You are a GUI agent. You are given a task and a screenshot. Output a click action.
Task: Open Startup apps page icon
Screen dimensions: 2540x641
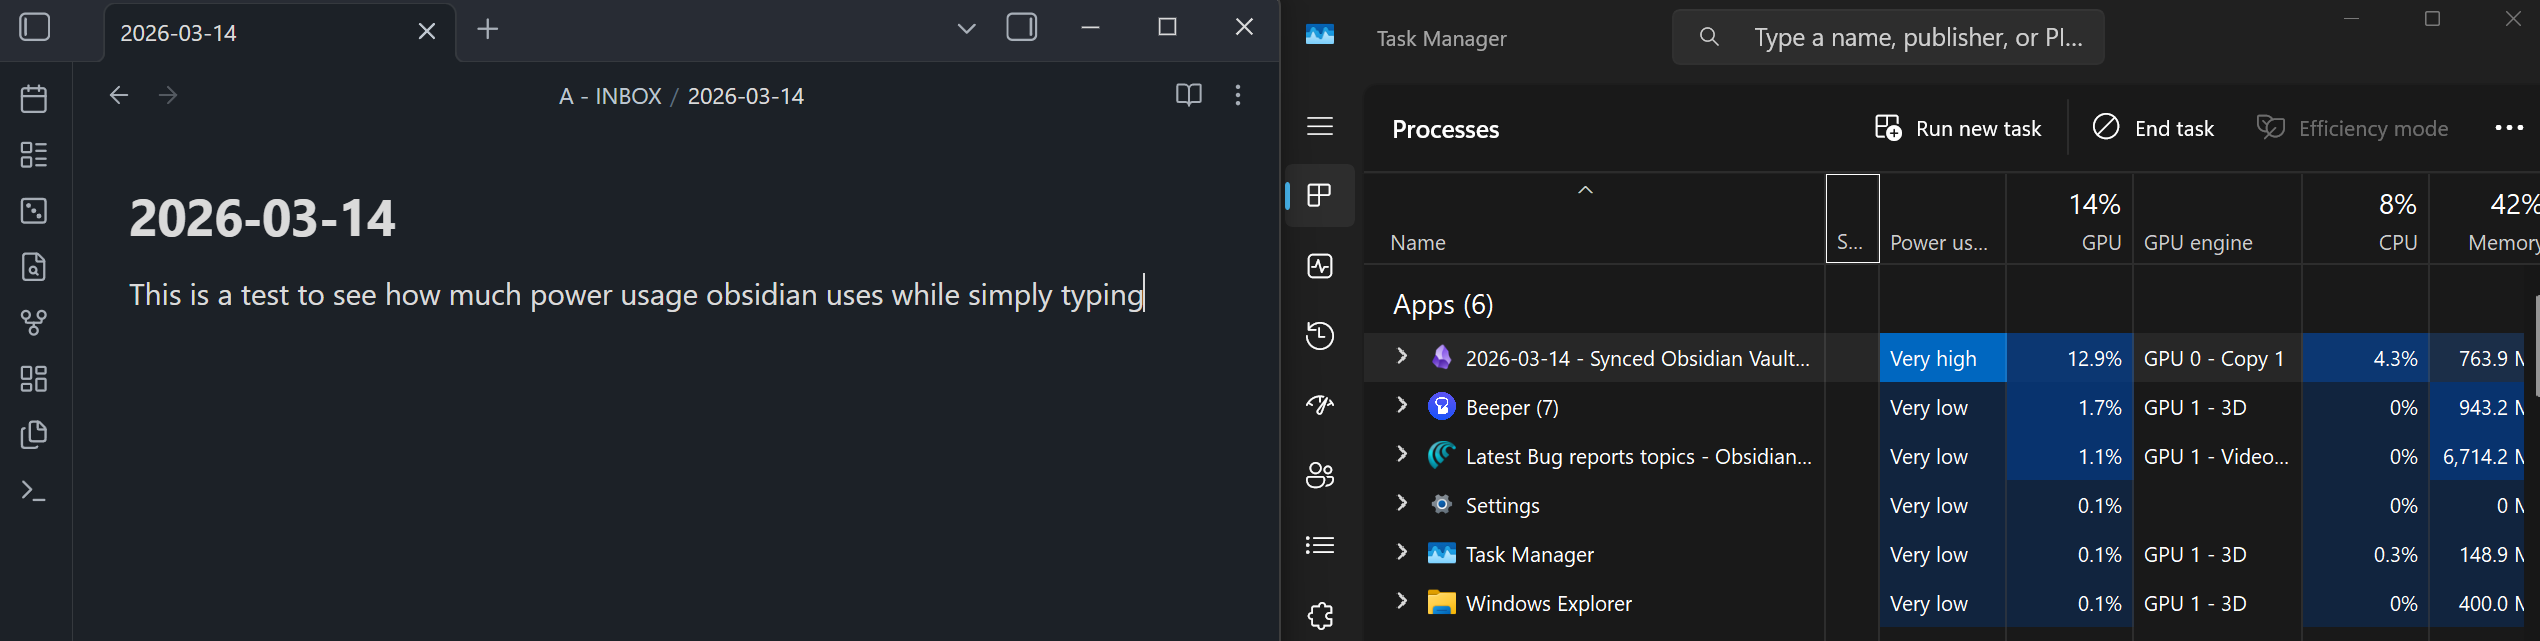pyautogui.click(x=1320, y=405)
